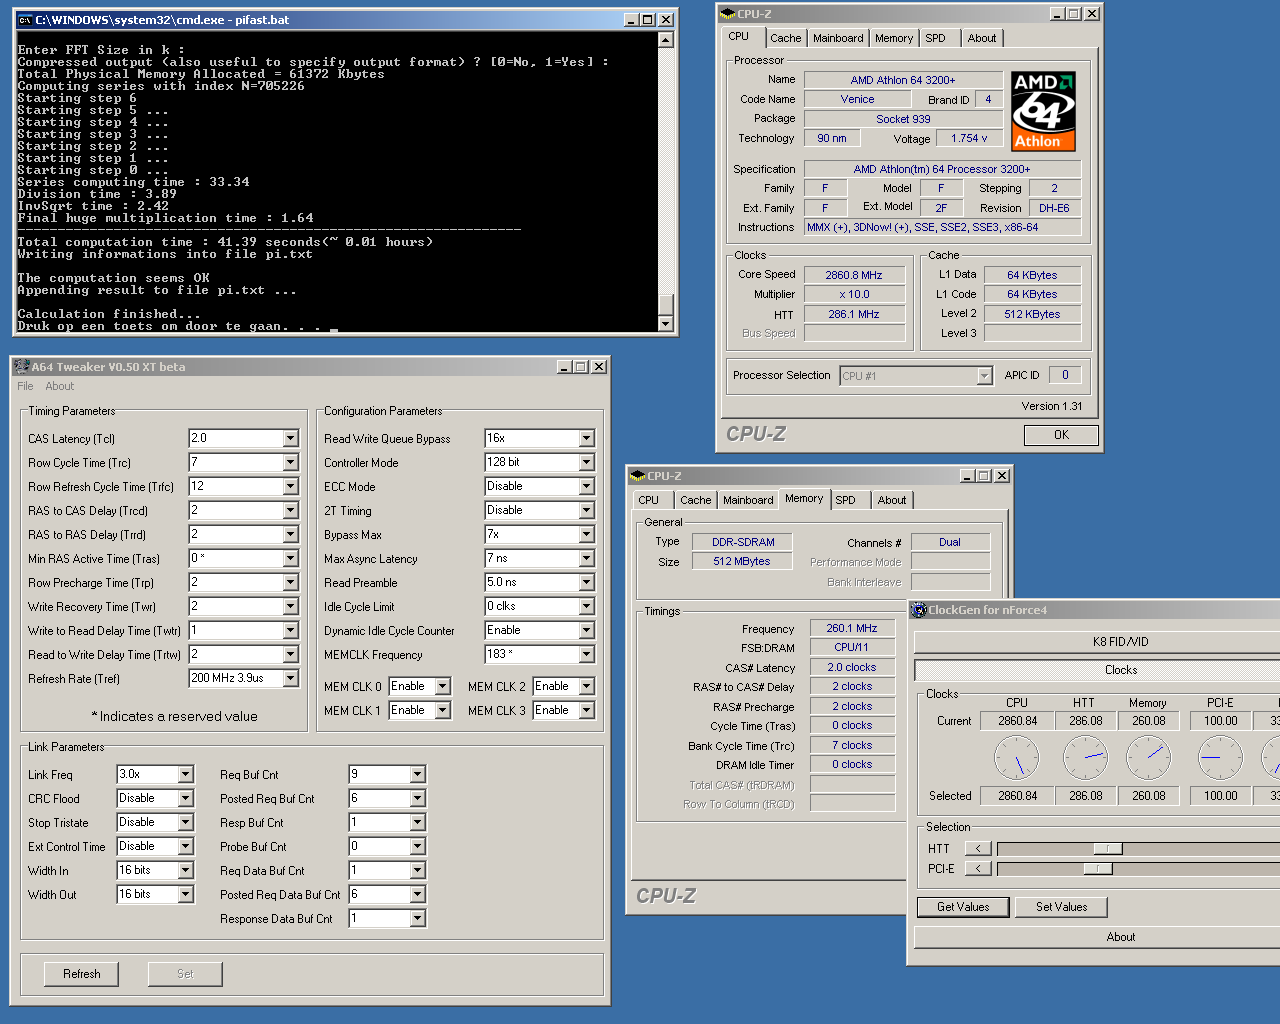
Task: Click the AMD Athlon 64 logo in CPU-Z
Action: click(x=1043, y=111)
